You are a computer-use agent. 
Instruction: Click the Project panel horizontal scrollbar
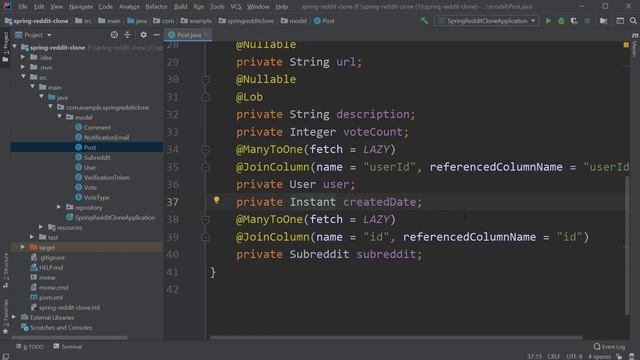(x=69, y=338)
